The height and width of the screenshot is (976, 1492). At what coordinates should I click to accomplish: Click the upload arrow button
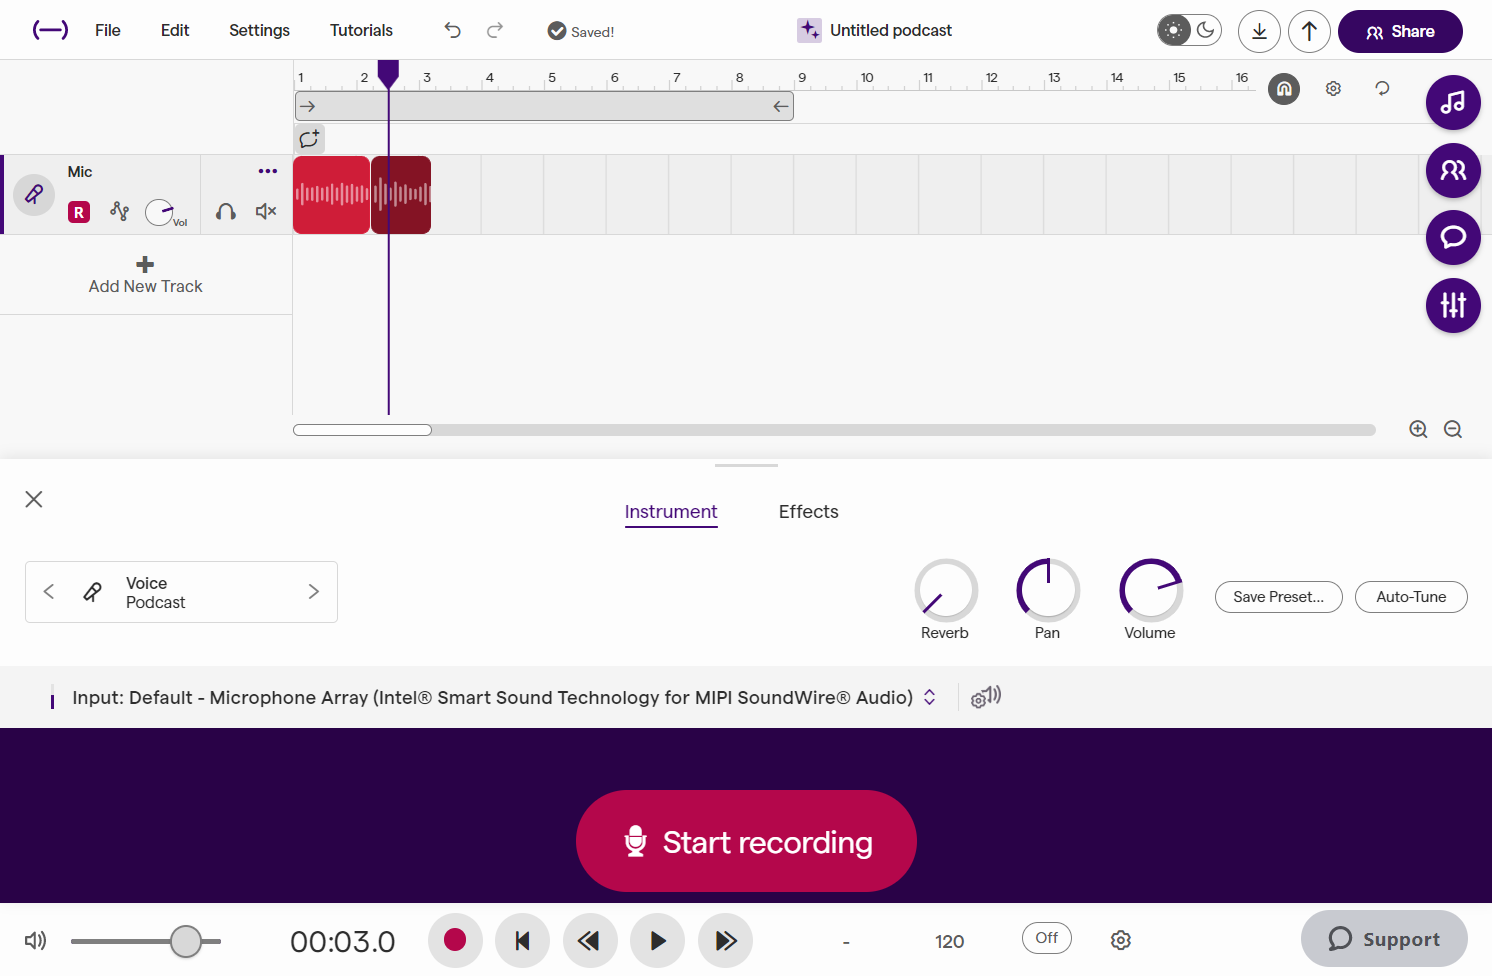[x=1309, y=31]
